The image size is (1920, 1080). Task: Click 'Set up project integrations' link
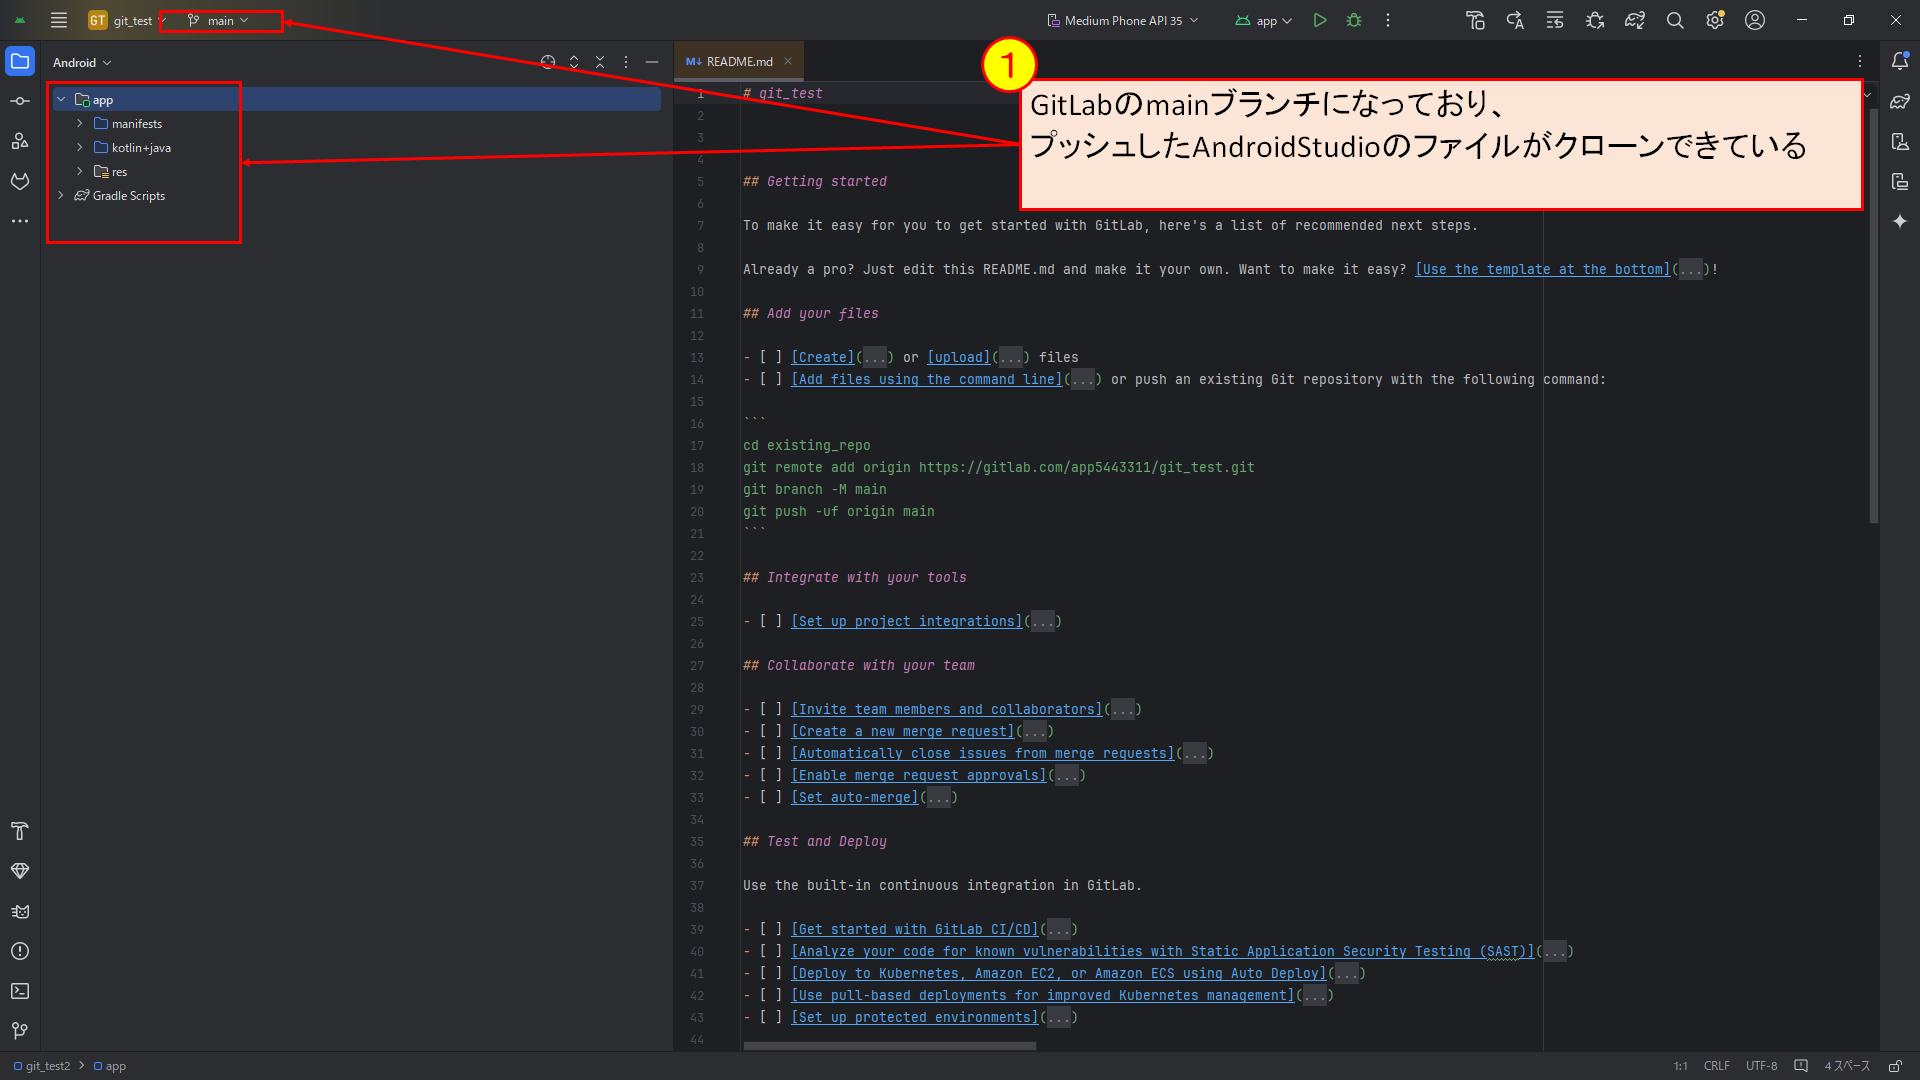[x=907, y=621]
